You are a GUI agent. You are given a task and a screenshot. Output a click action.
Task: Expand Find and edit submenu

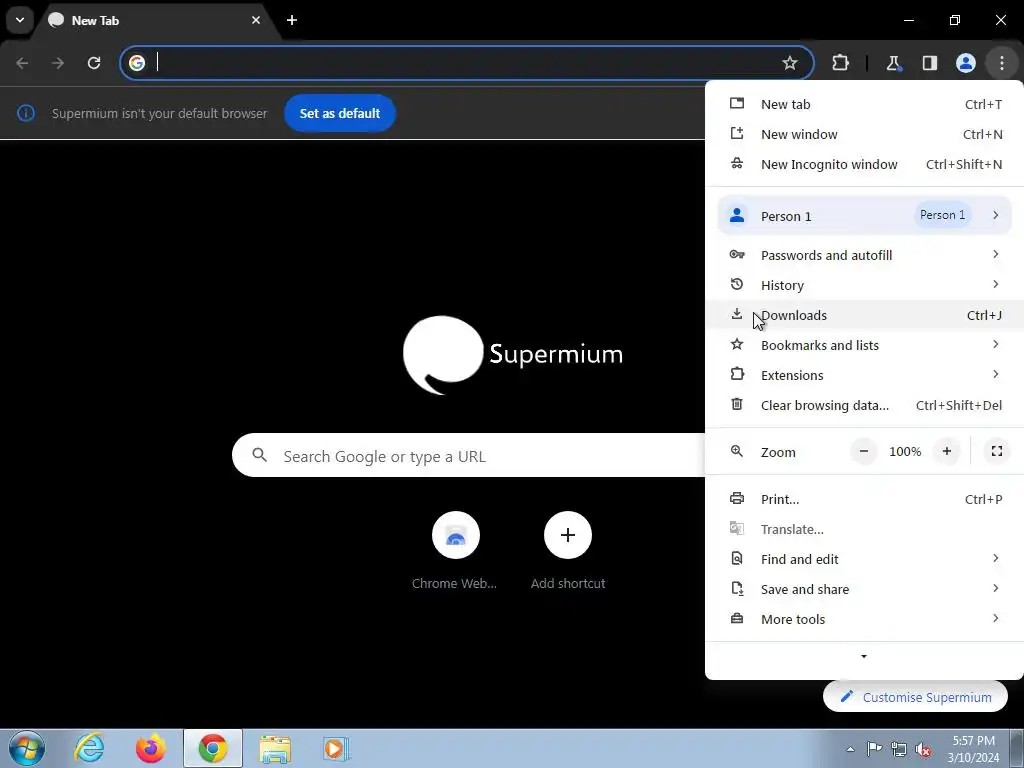pos(865,560)
